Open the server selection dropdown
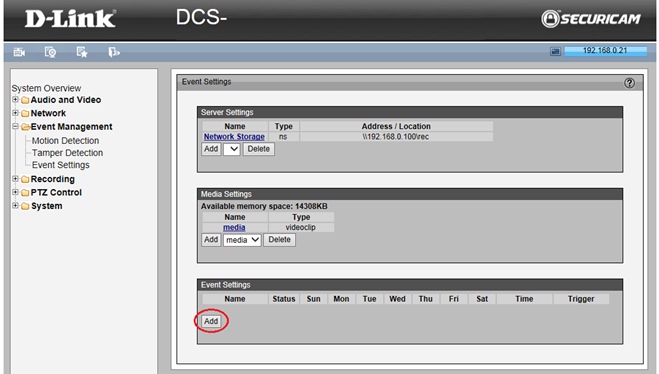Viewport: 659px width, 374px height. [232, 149]
